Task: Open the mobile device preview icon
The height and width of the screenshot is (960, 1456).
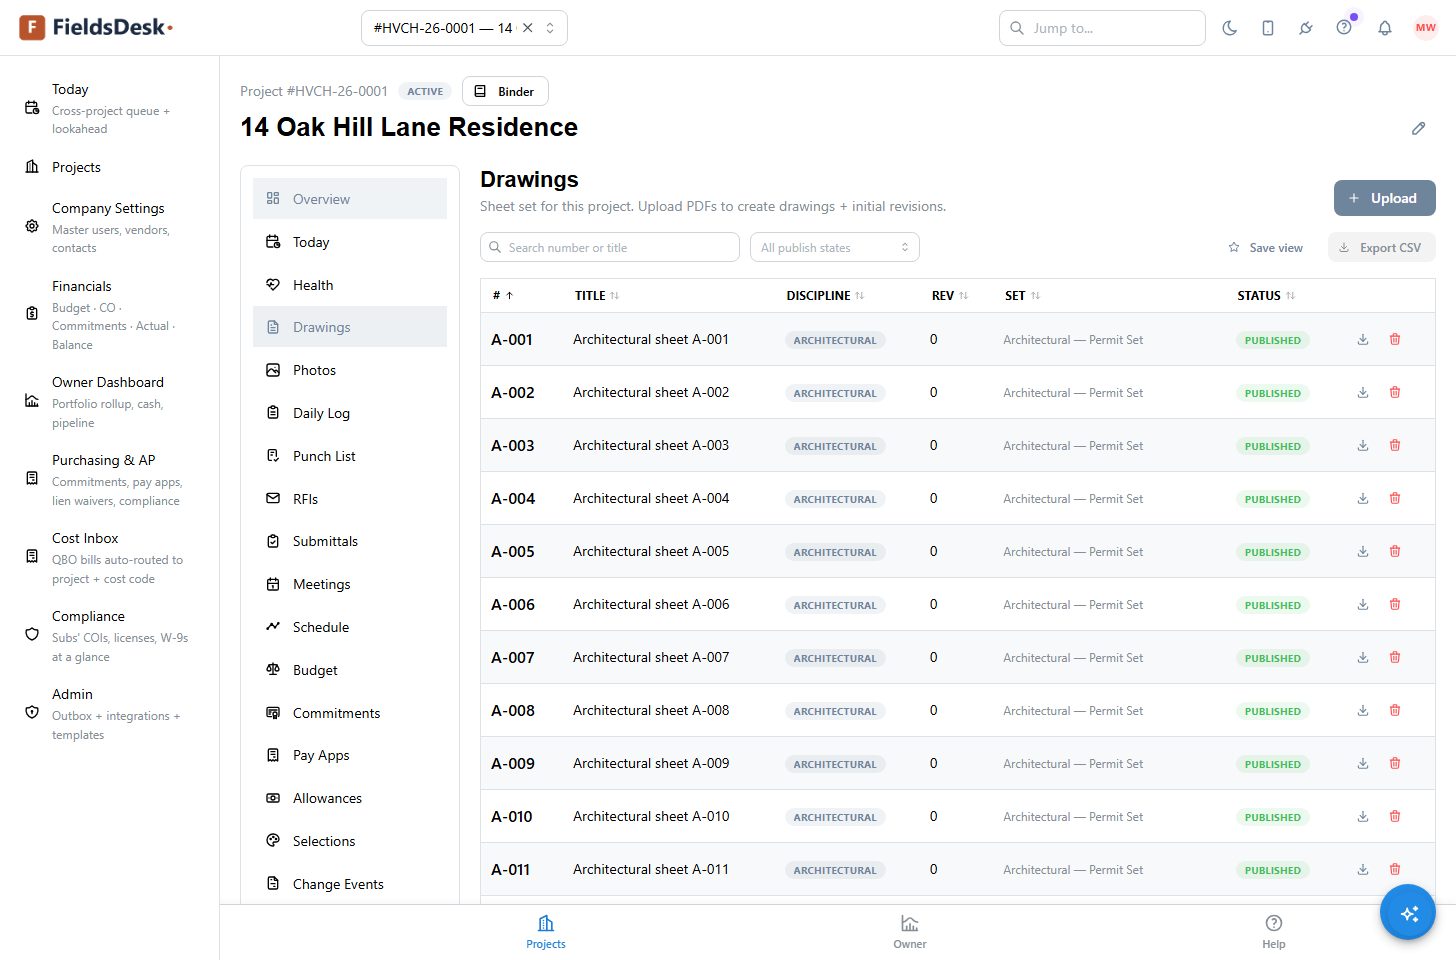Action: pyautogui.click(x=1268, y=28)
